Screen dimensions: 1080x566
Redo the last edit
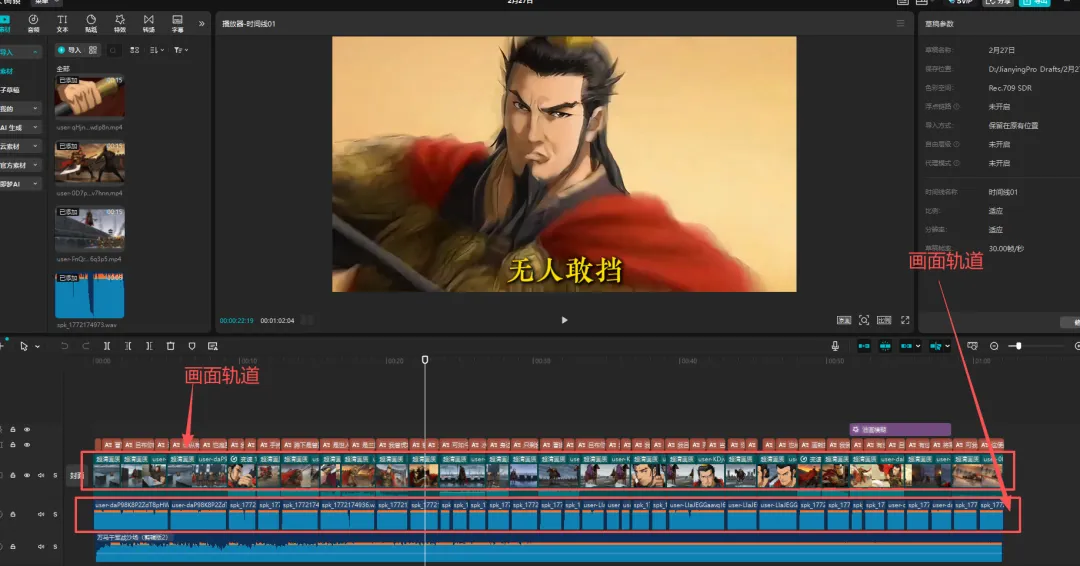click(85, 346)
